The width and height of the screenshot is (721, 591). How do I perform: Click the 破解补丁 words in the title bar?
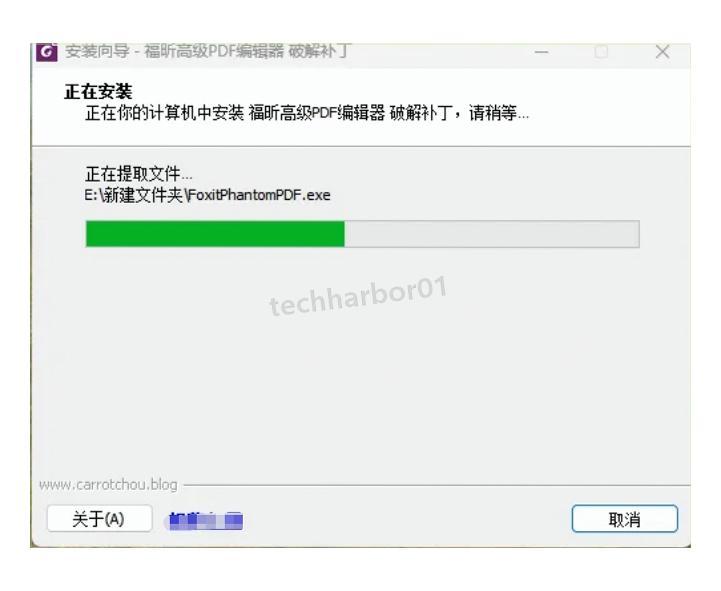click(x=320, y=51)
